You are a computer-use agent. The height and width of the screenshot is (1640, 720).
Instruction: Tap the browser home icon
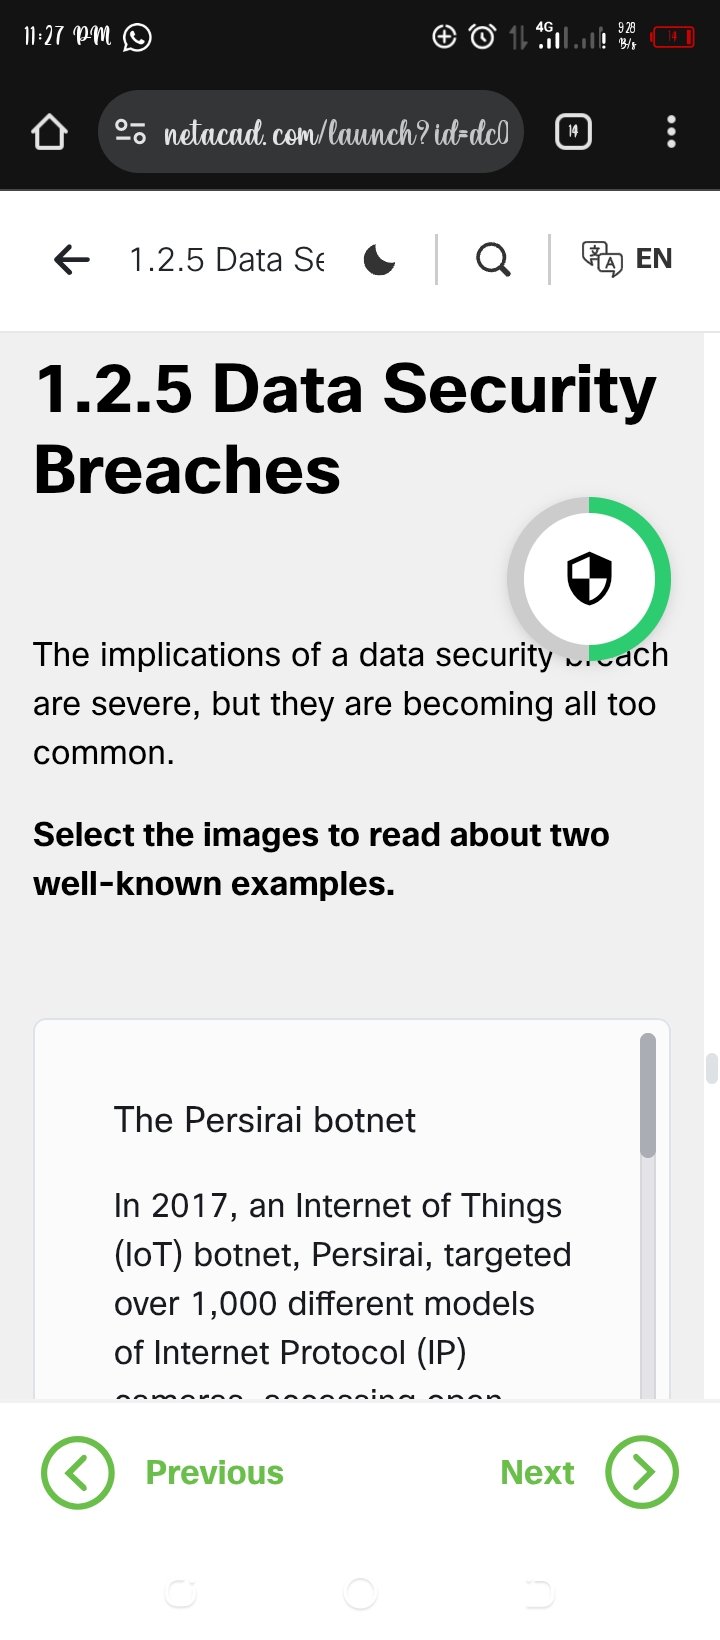coord(49,132)
